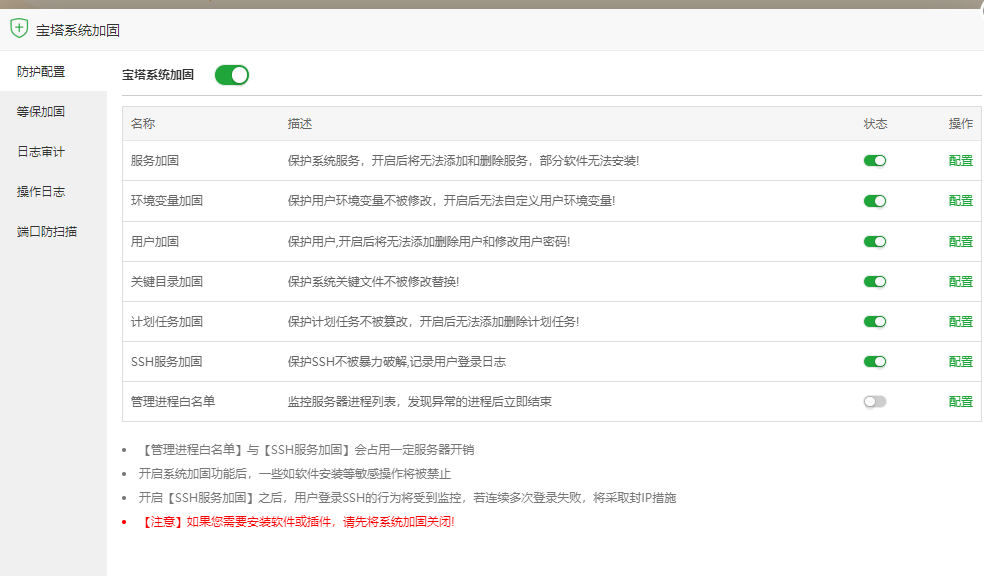Open the 操作日志 sidebar tab
Viewport: 984px width, 576px height.
pos(53,191)
